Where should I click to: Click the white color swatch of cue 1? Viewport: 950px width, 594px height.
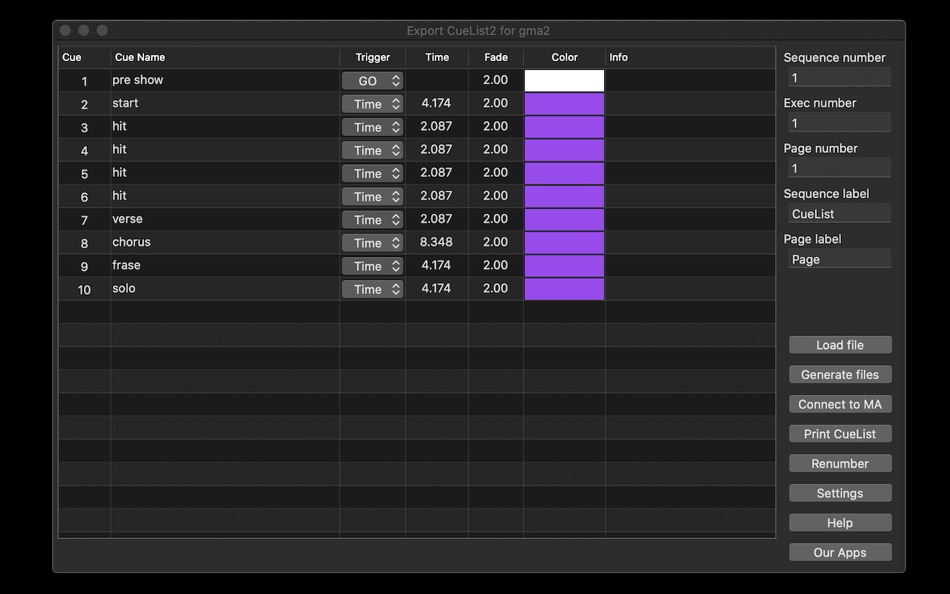(564, 81)
